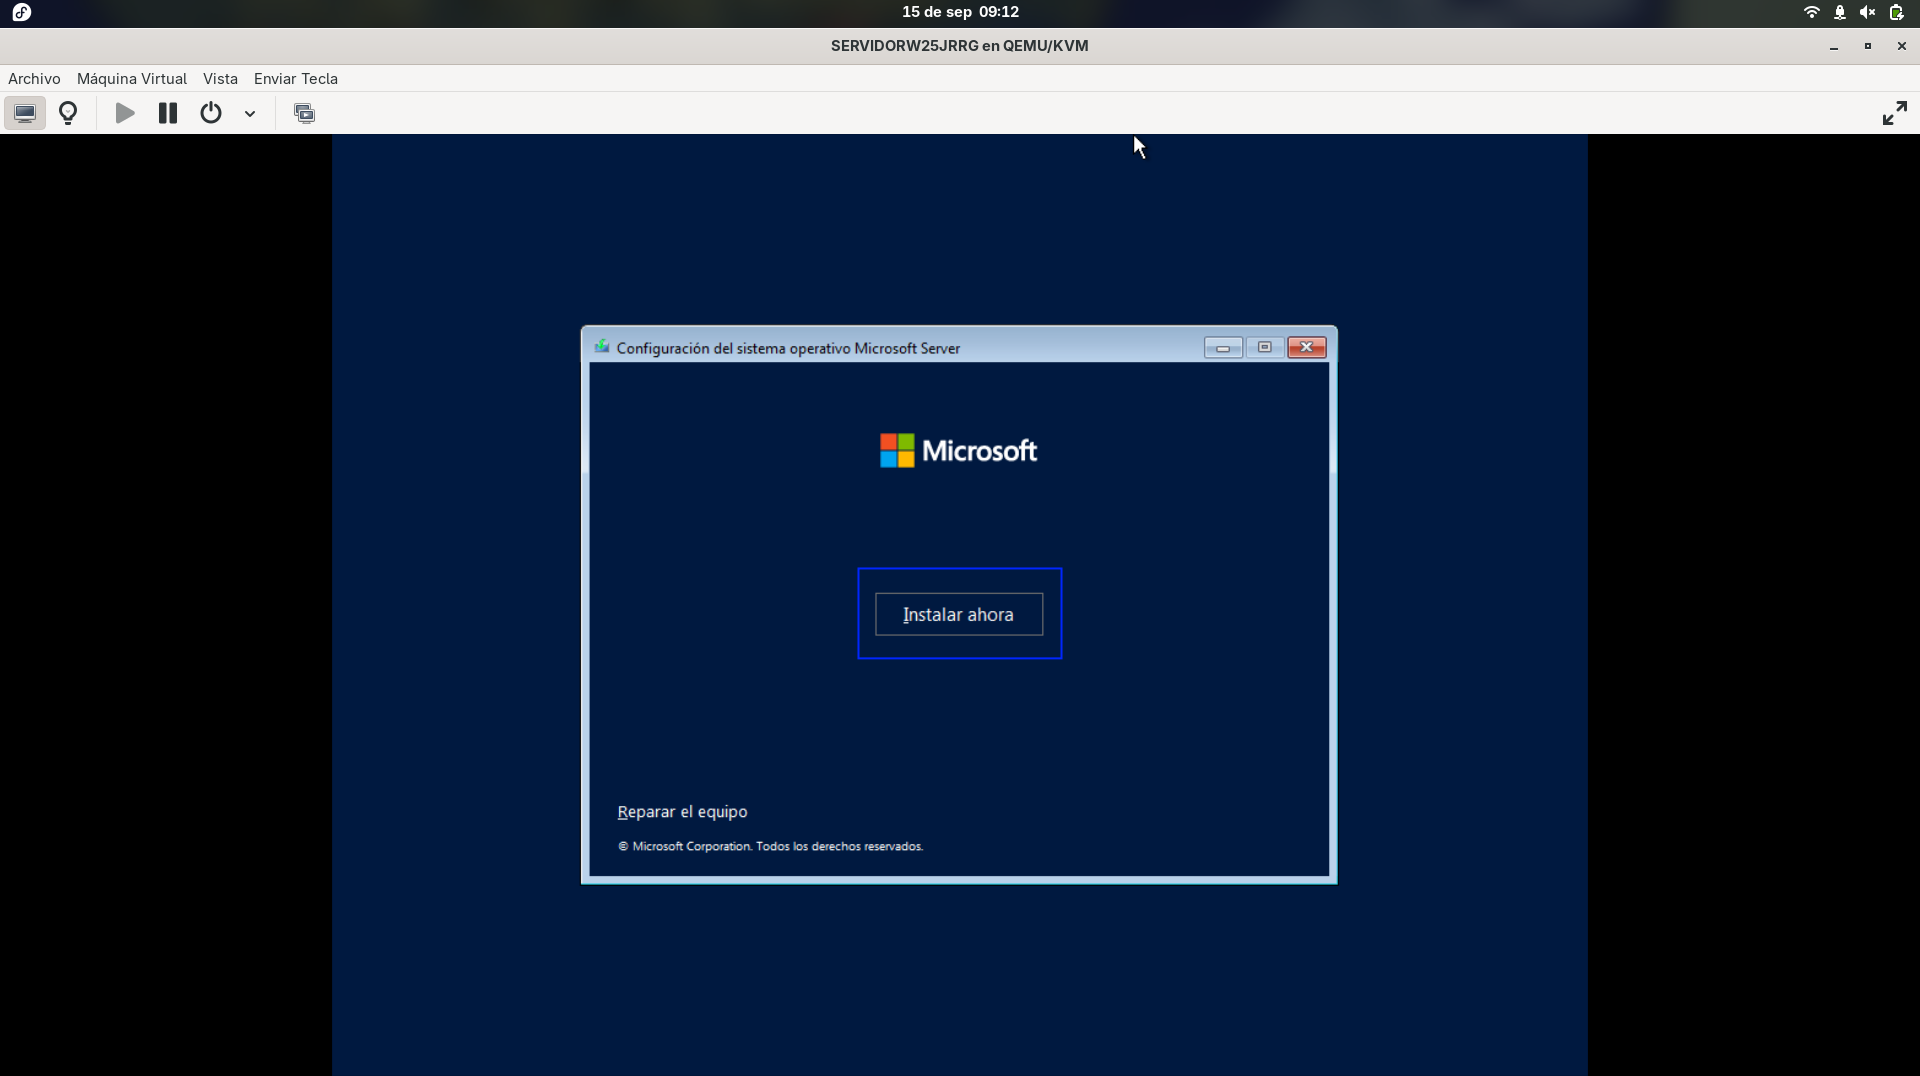Open the Vista menu
This screenshot has height=1076, width=1920.
(x=220, y=79)
